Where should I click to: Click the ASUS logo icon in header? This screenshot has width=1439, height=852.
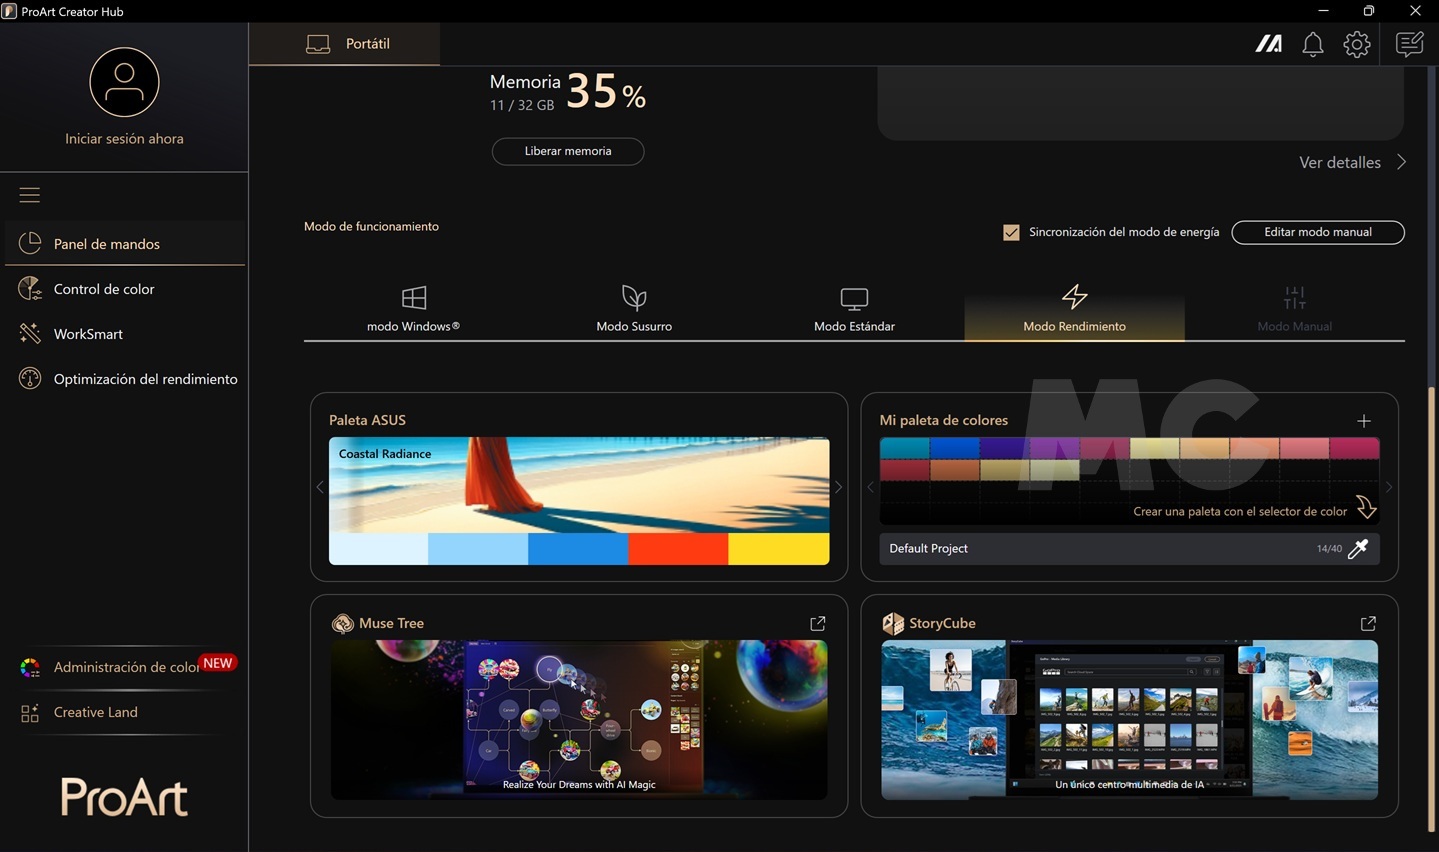(x=1269, y=44)
